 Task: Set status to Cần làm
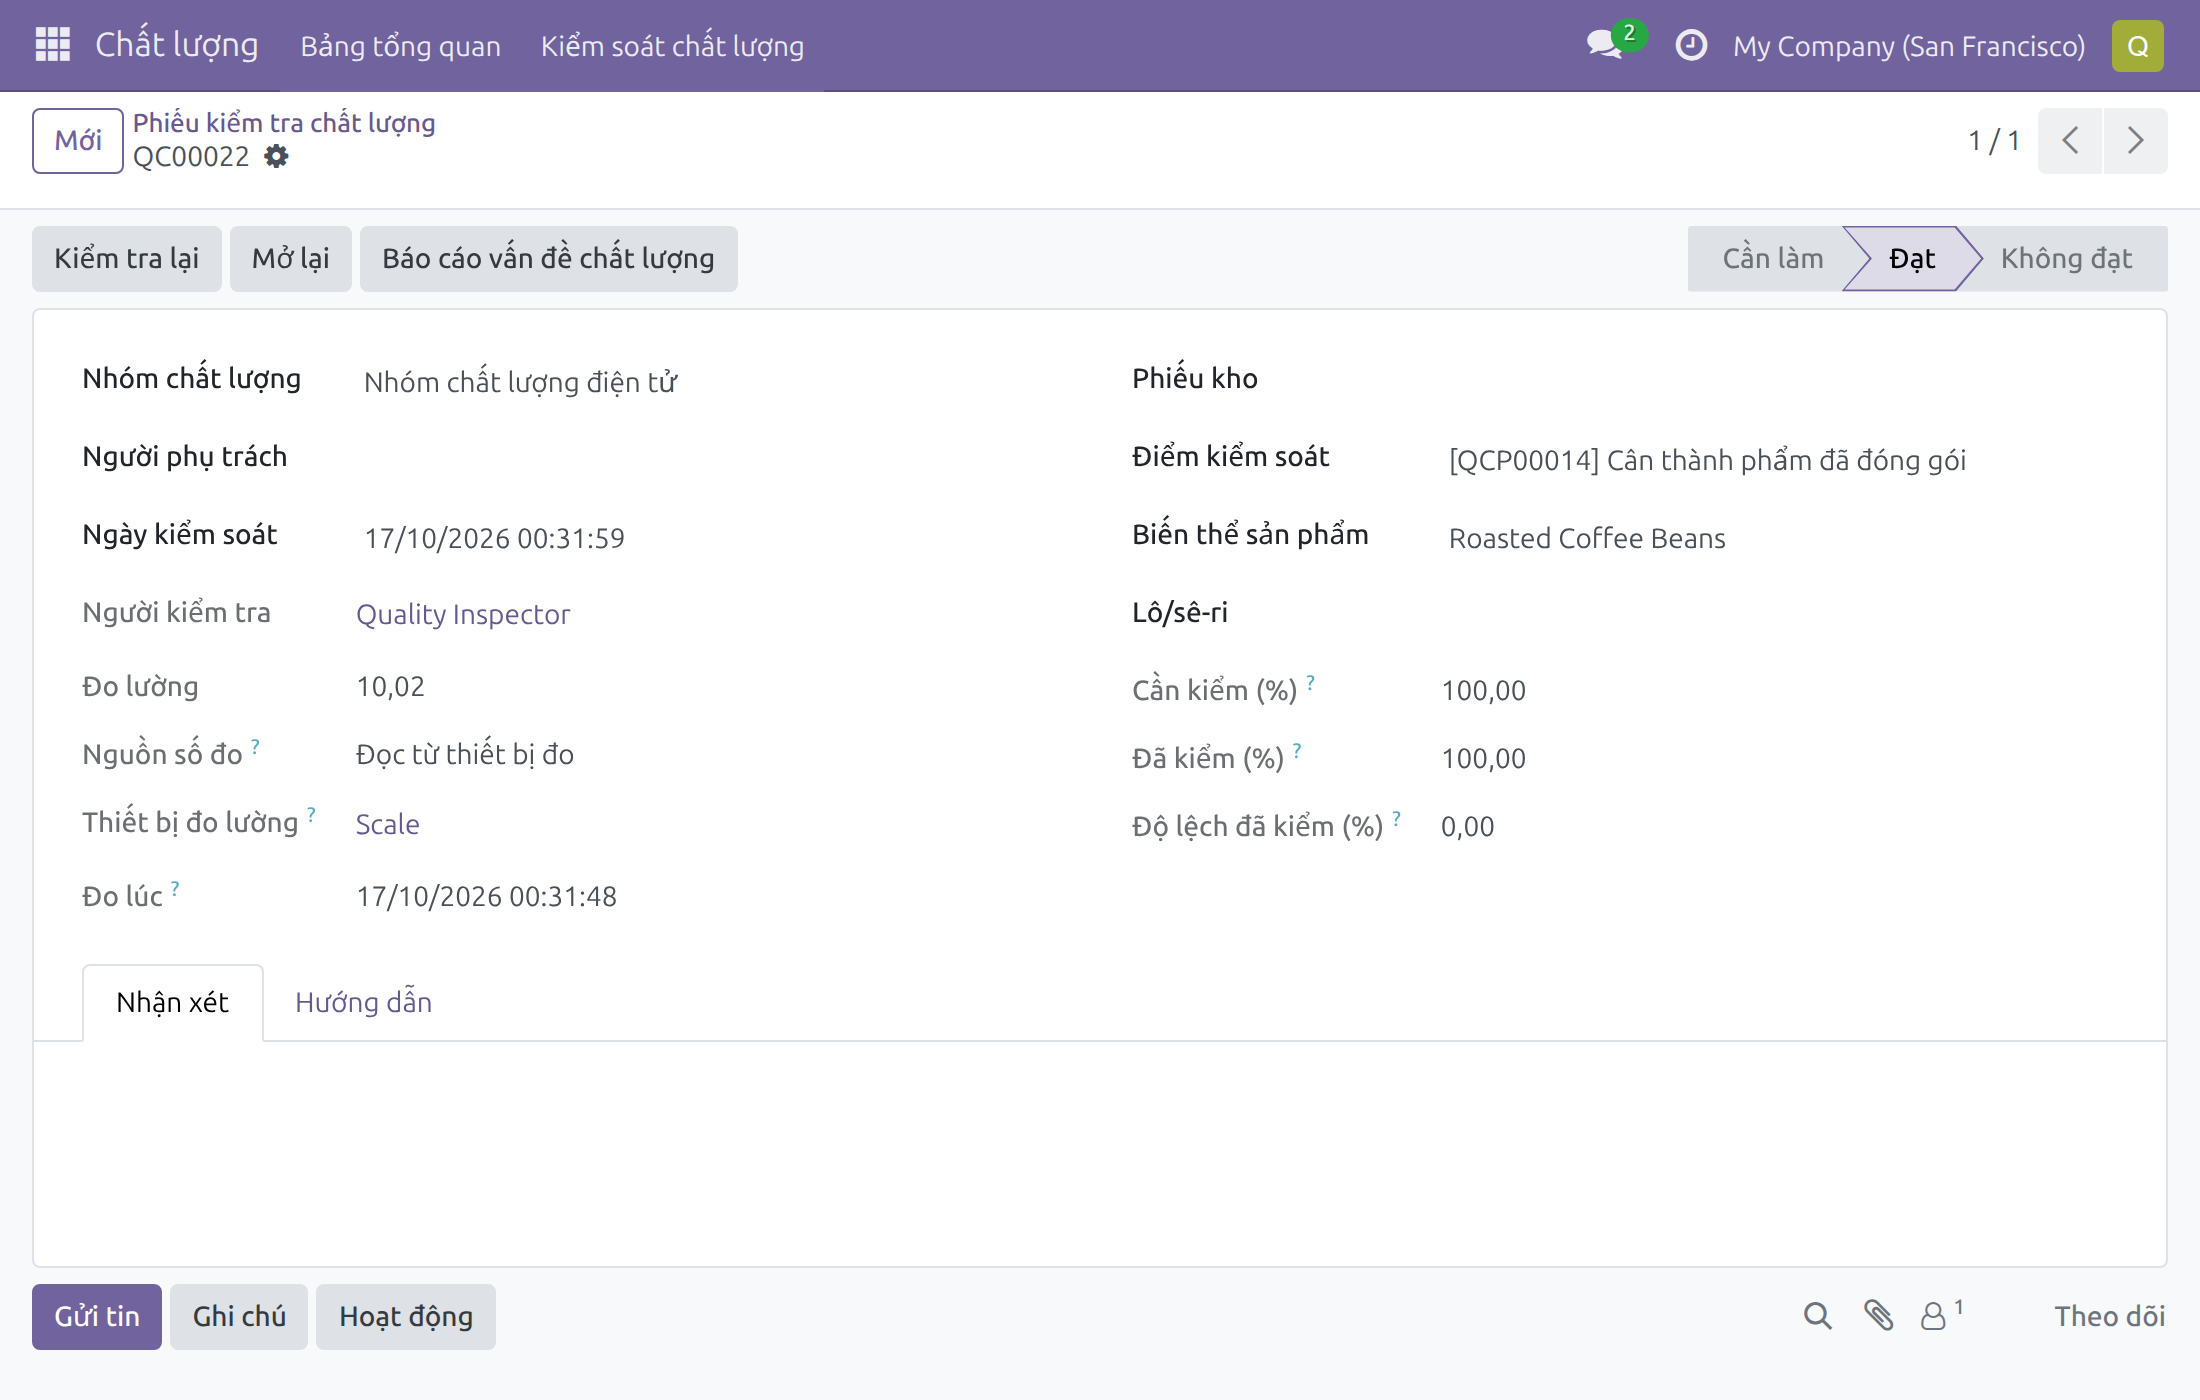click(x=1771, y=259)
